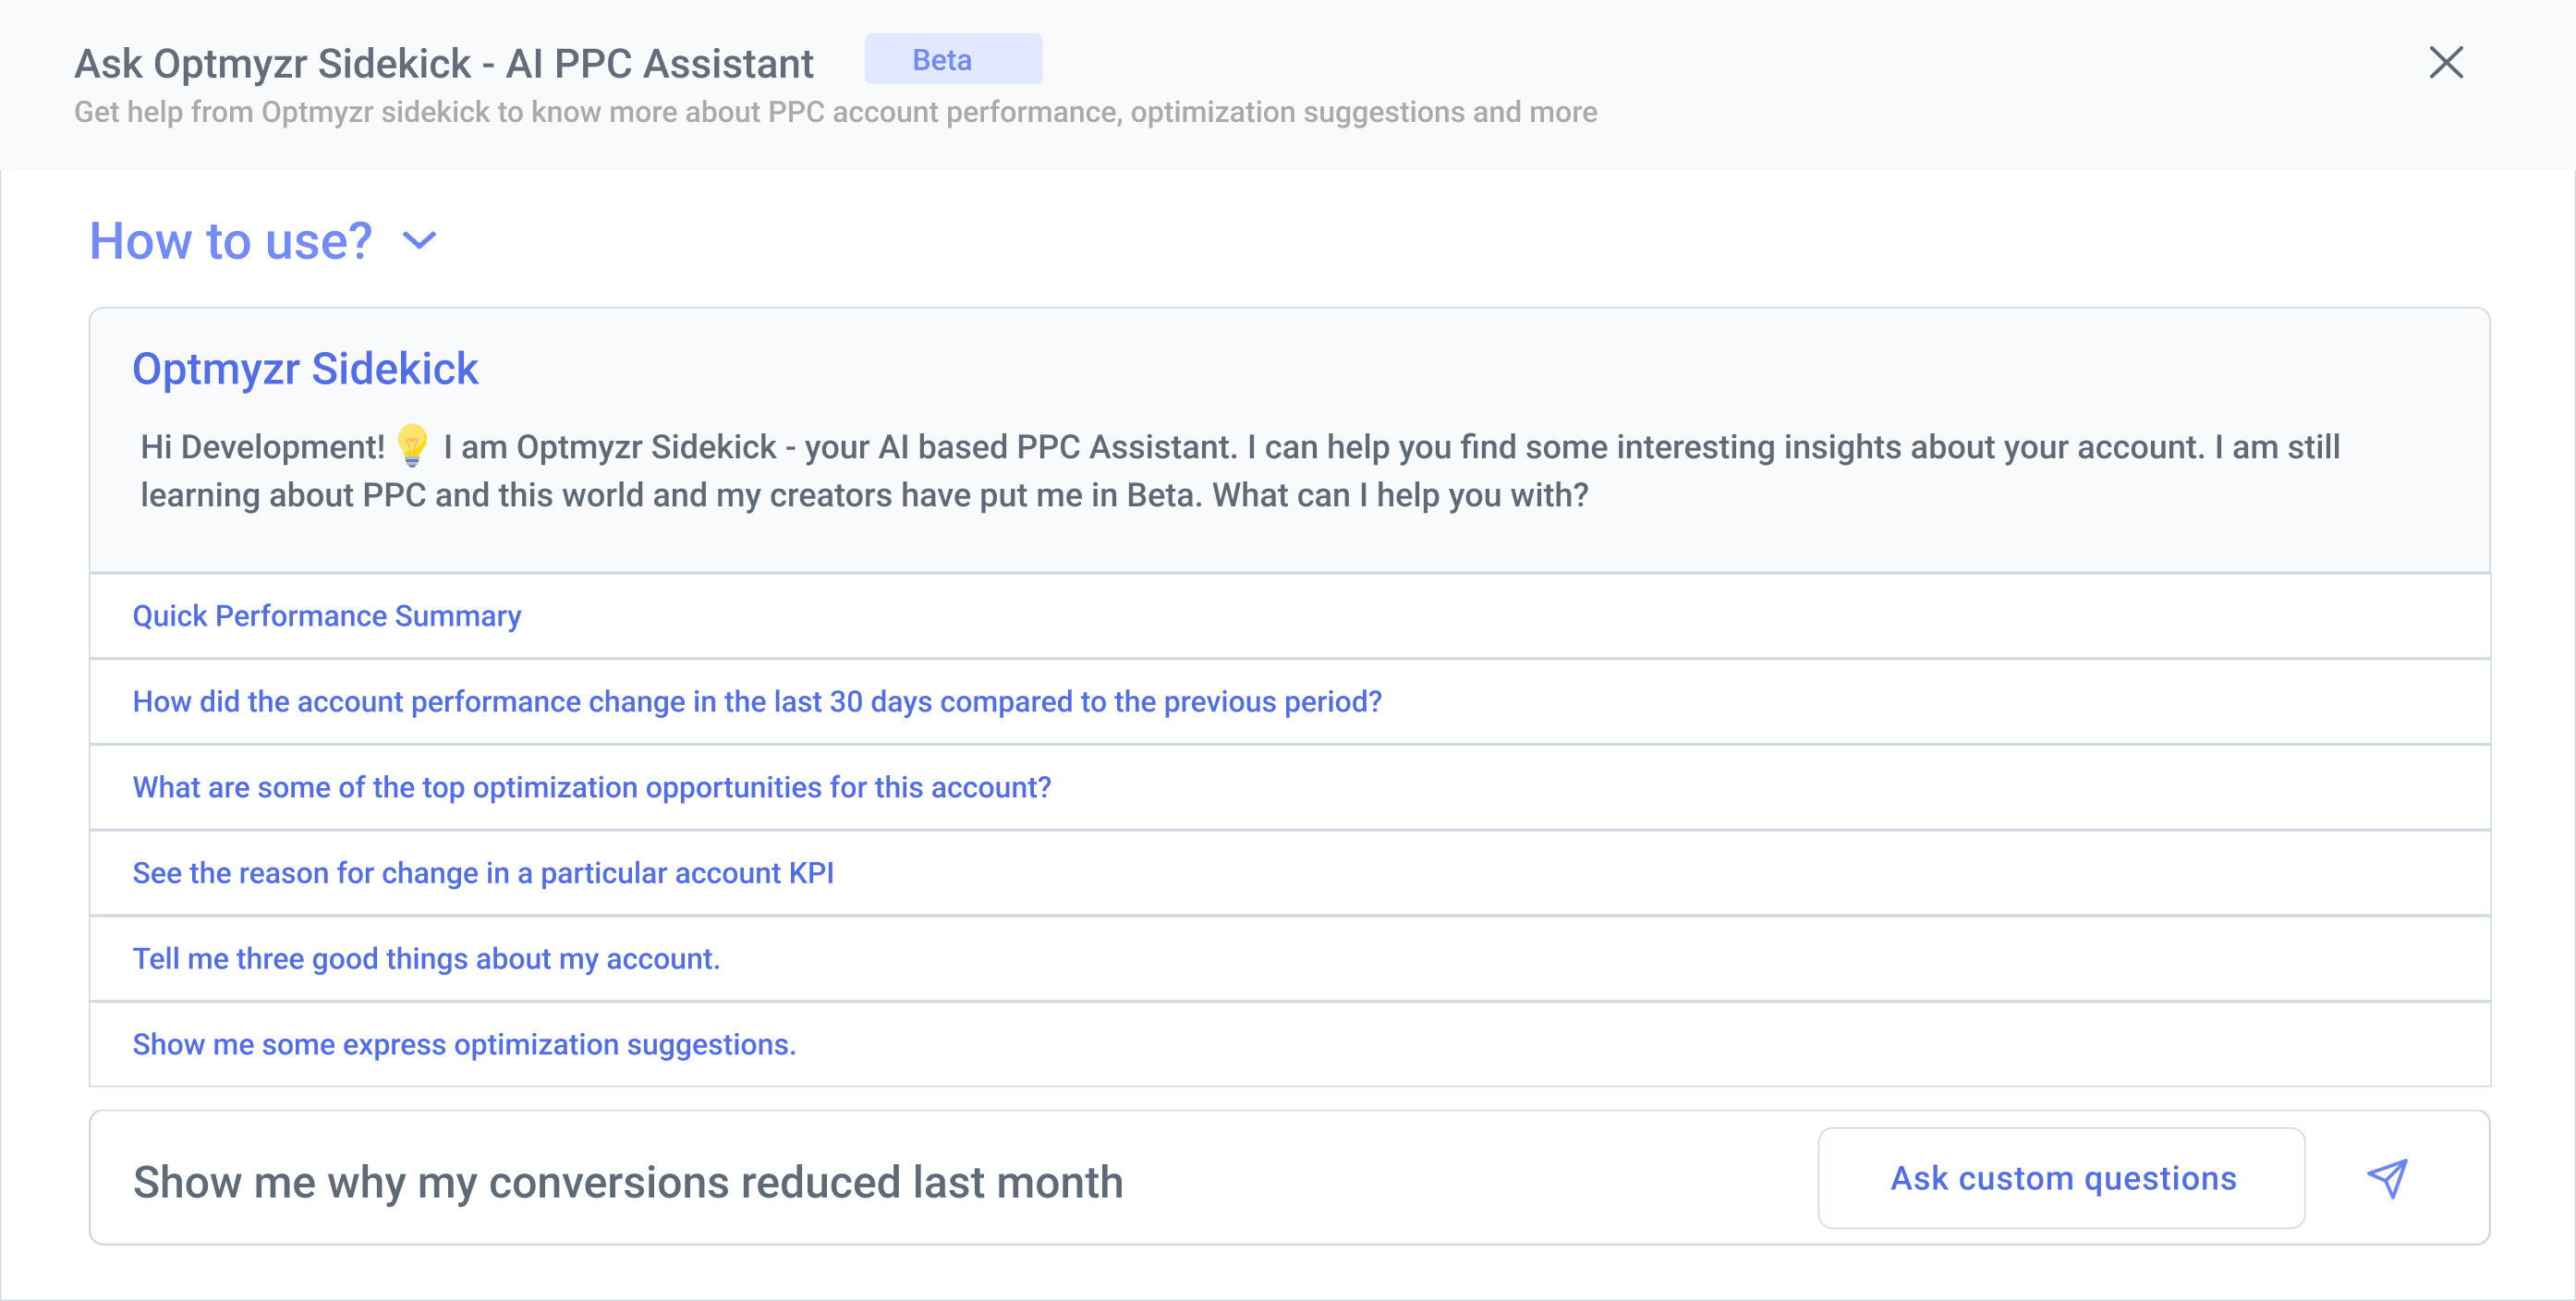The height and width of the screenshot is (1301, 2576).
Task: Click the subtitle about PPC account performance
Action: [835, 112]
